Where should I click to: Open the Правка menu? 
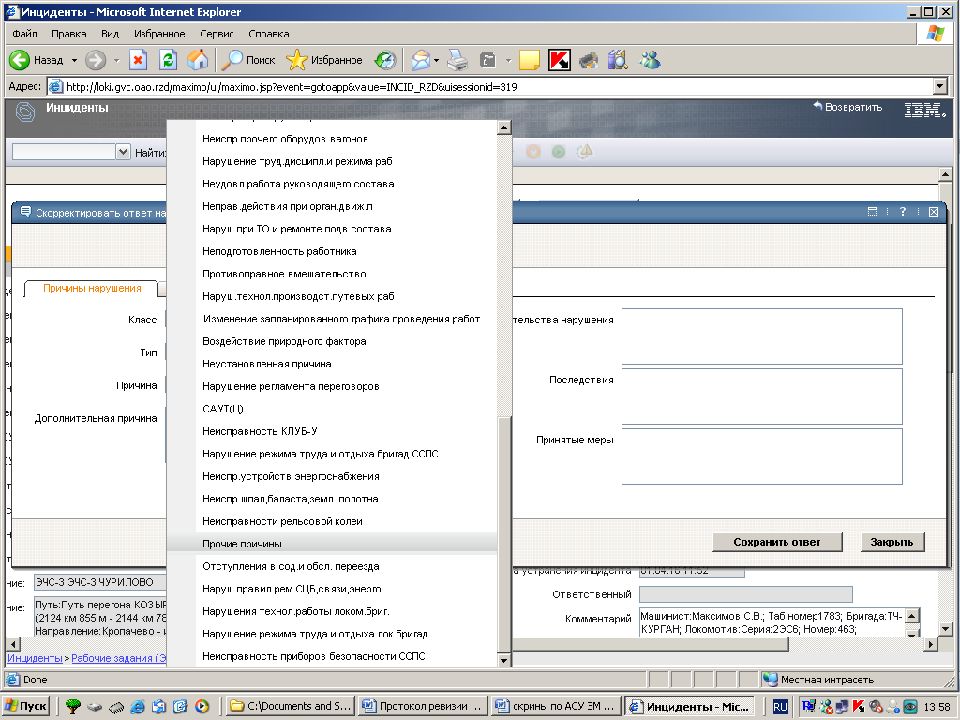coord(69,34)
